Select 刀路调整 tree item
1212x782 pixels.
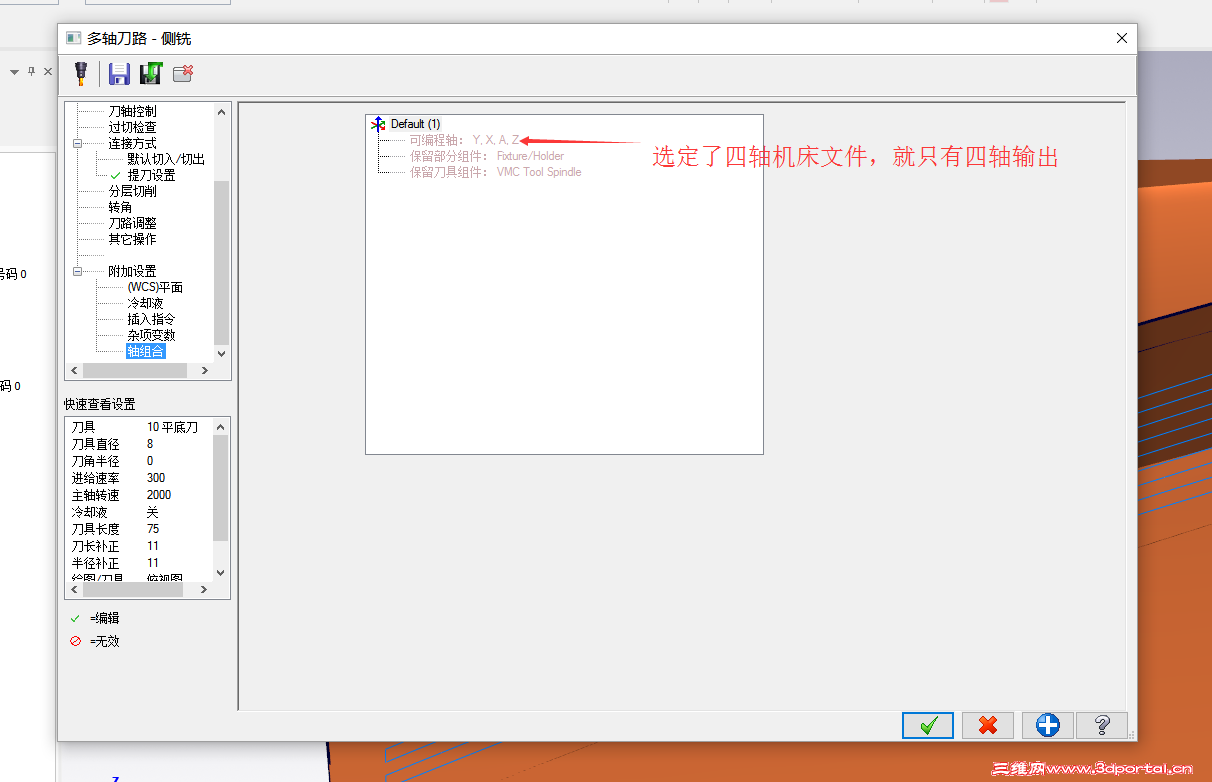[132, 223]
